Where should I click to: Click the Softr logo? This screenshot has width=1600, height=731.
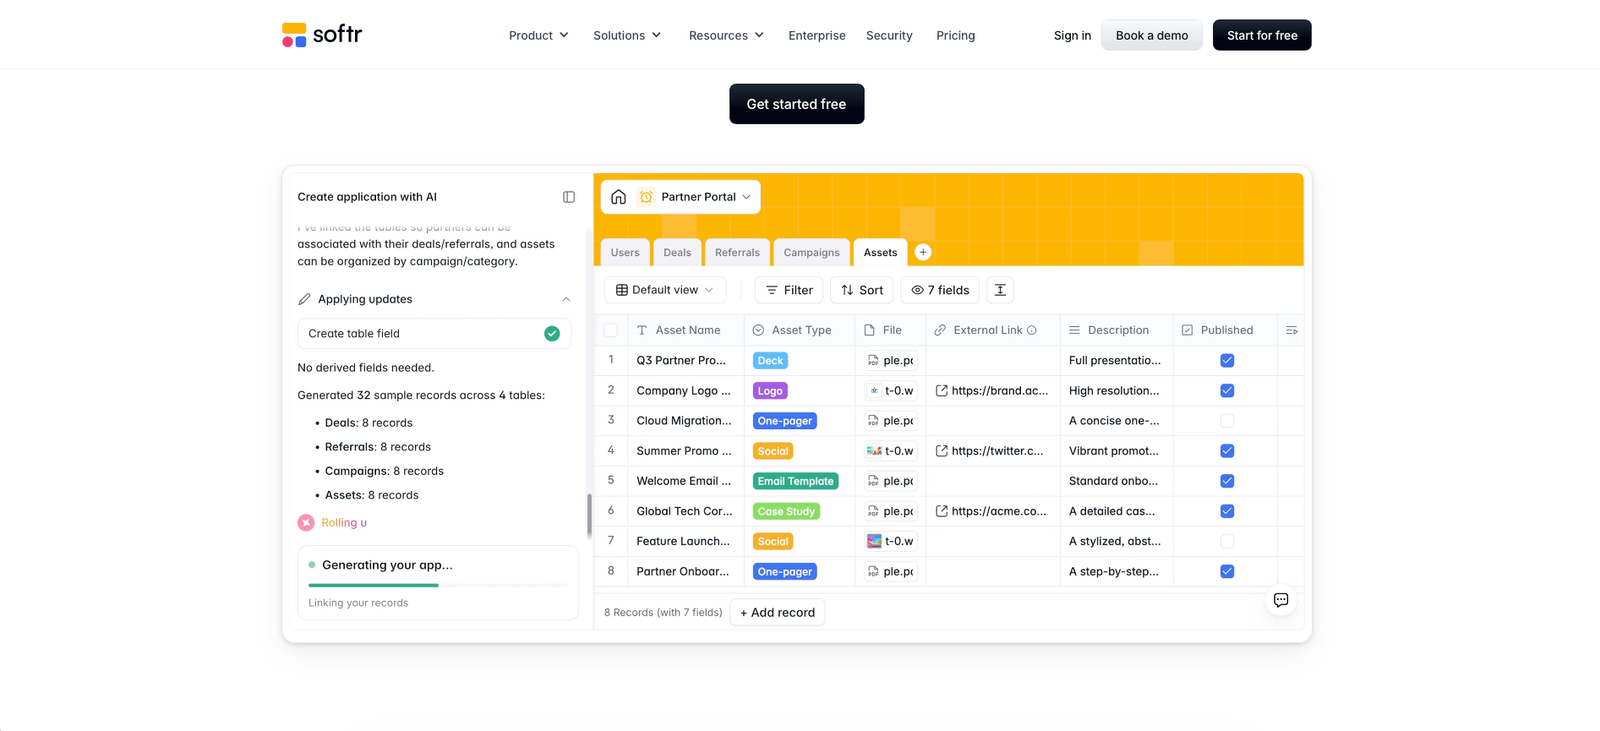point(322,35)
